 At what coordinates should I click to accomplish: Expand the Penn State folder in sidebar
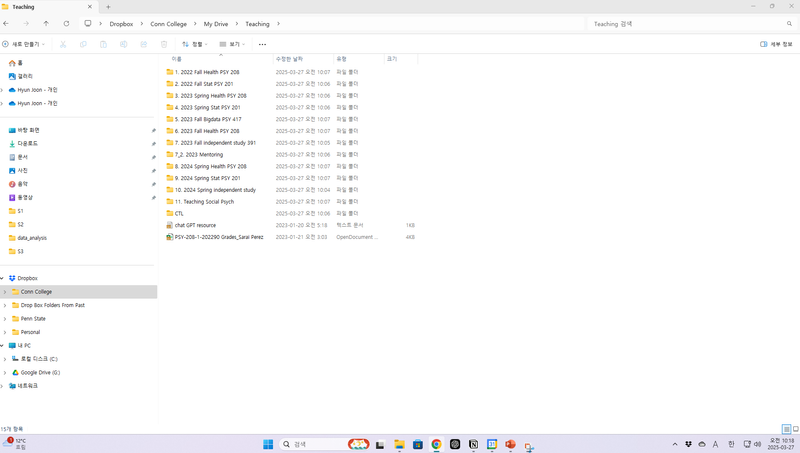point(4,318)
